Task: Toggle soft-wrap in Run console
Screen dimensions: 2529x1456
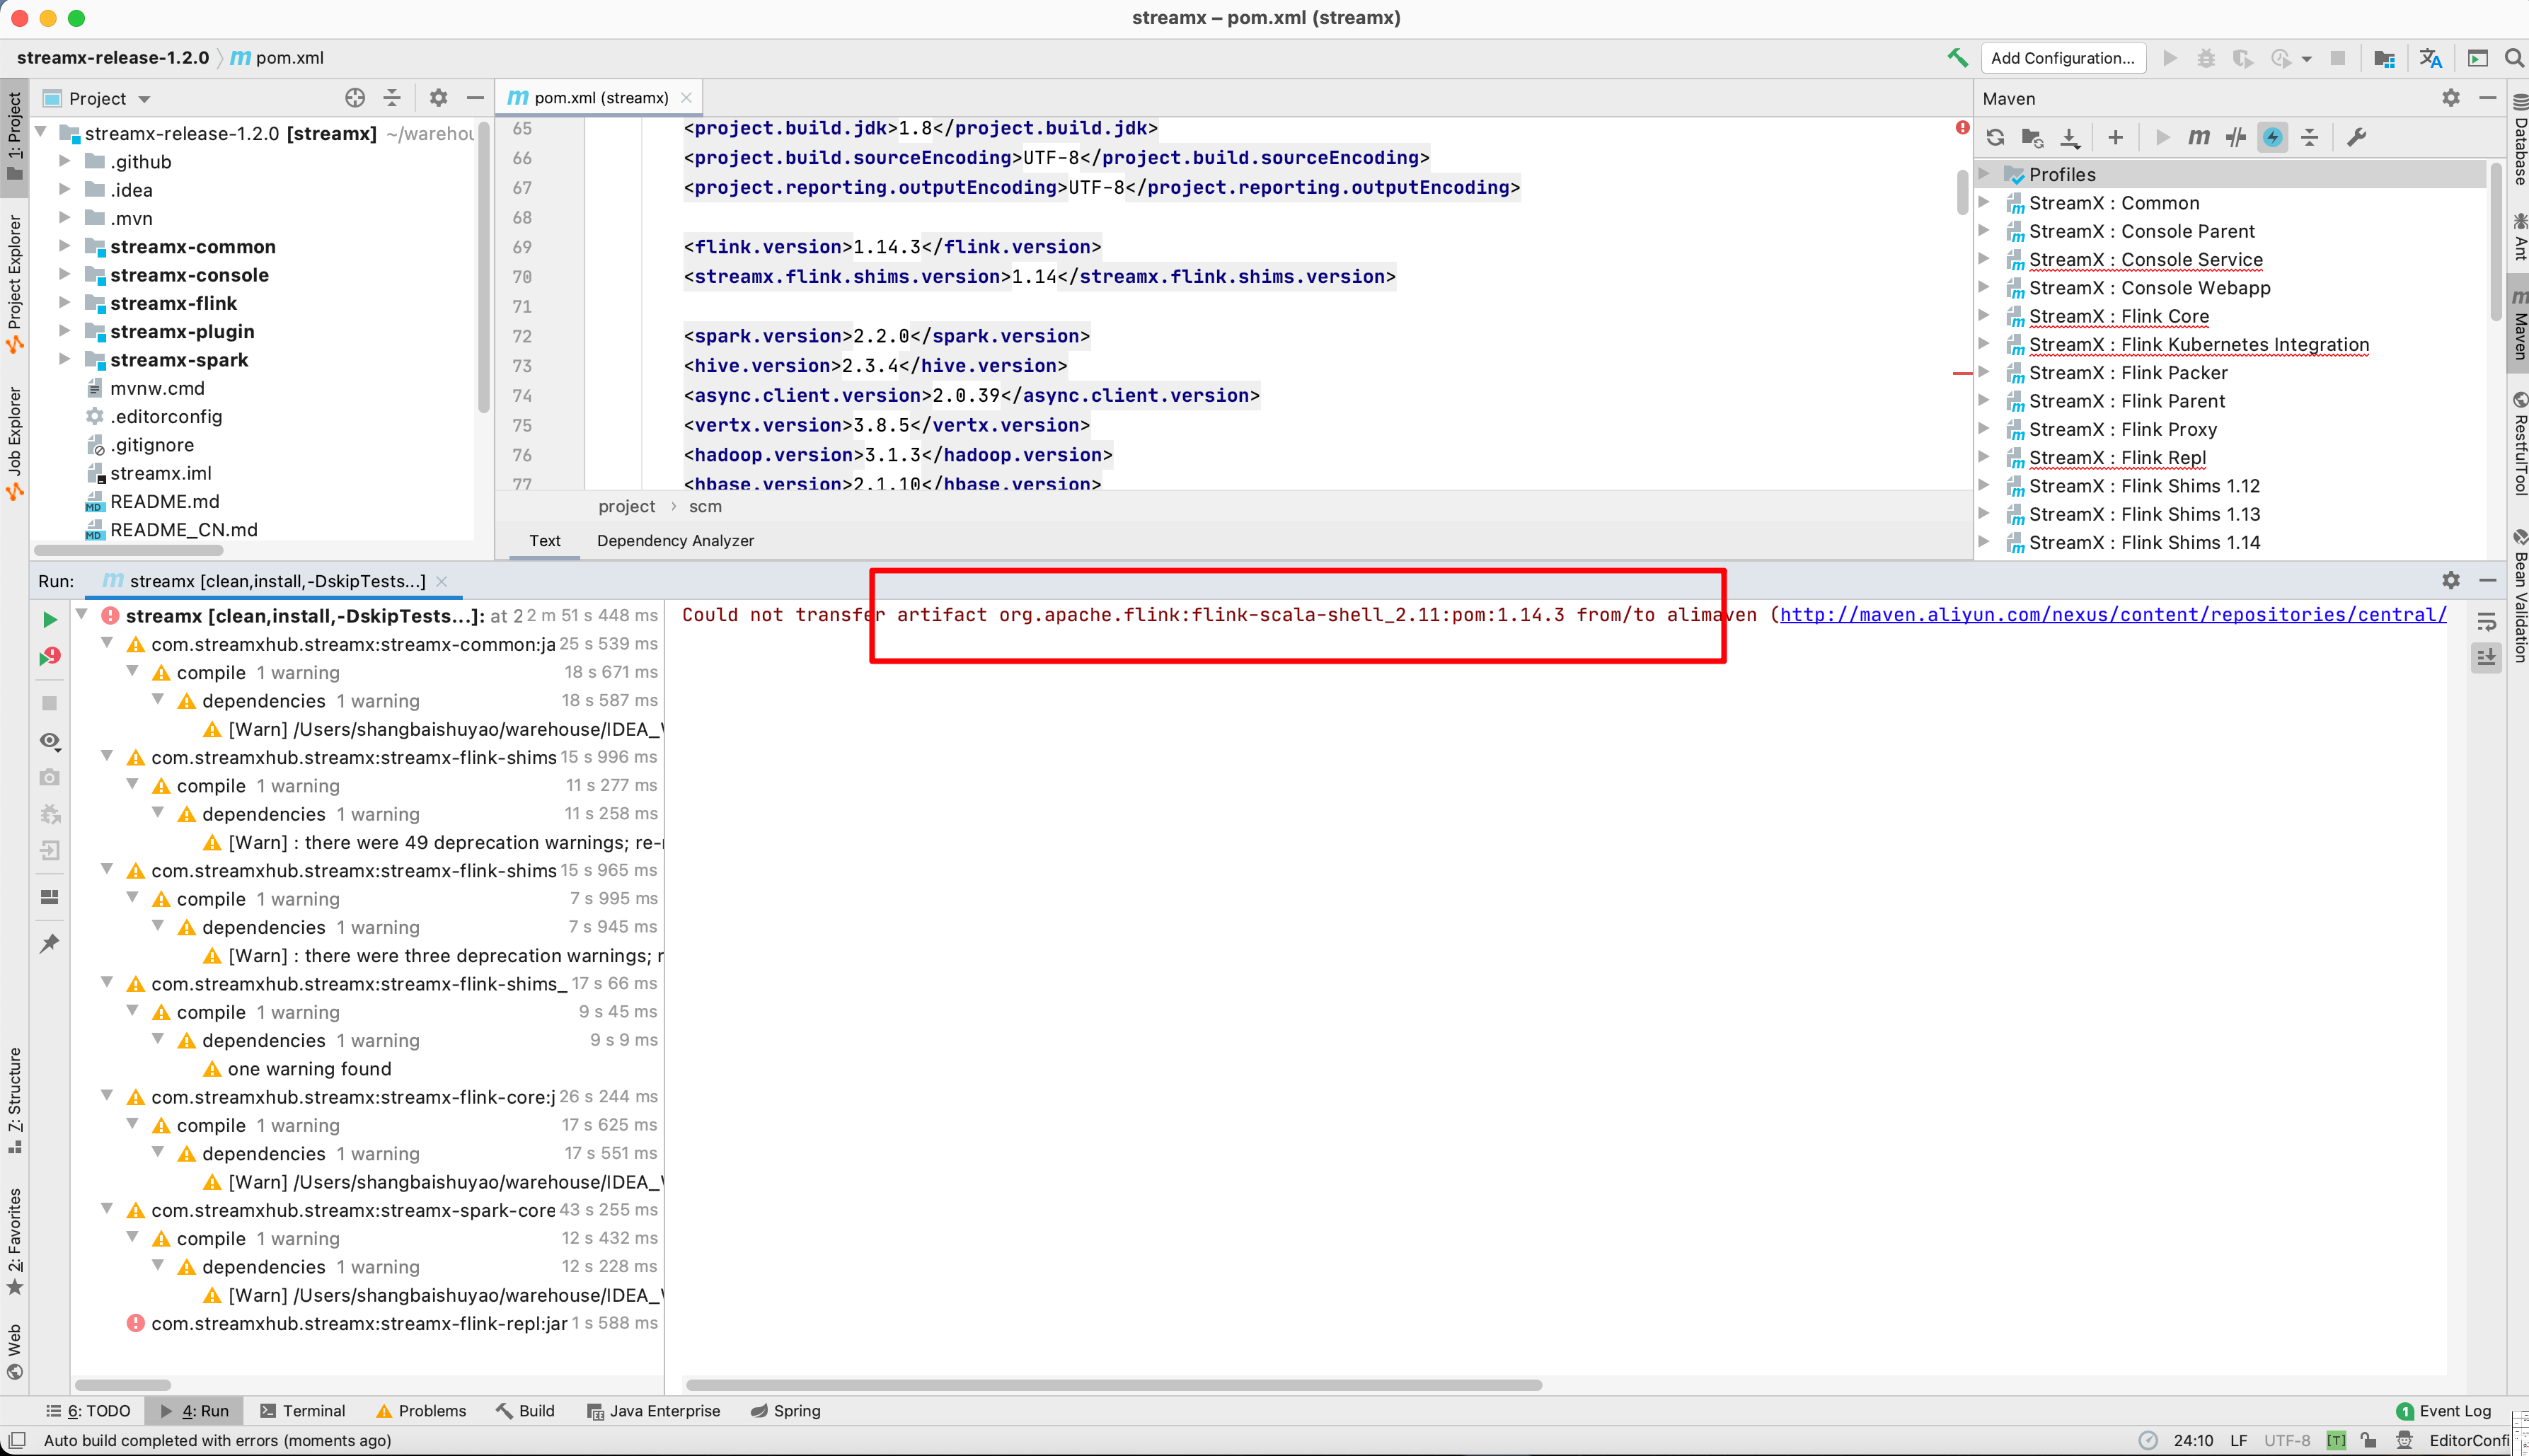Action: (2486, 622)
